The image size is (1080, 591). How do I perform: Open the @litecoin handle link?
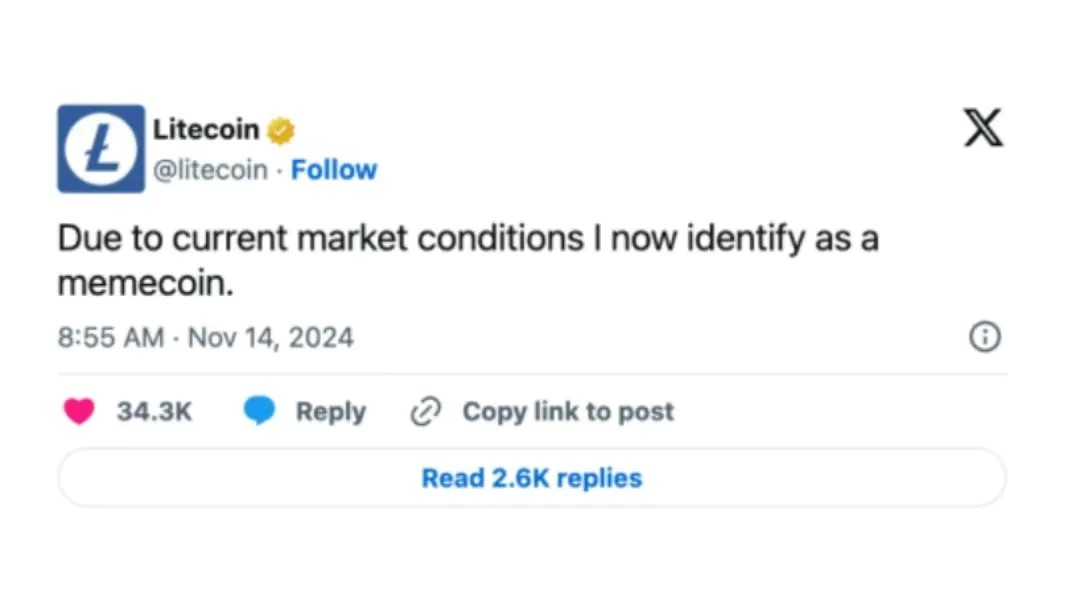pyautogui.click(x=209, y=170)
